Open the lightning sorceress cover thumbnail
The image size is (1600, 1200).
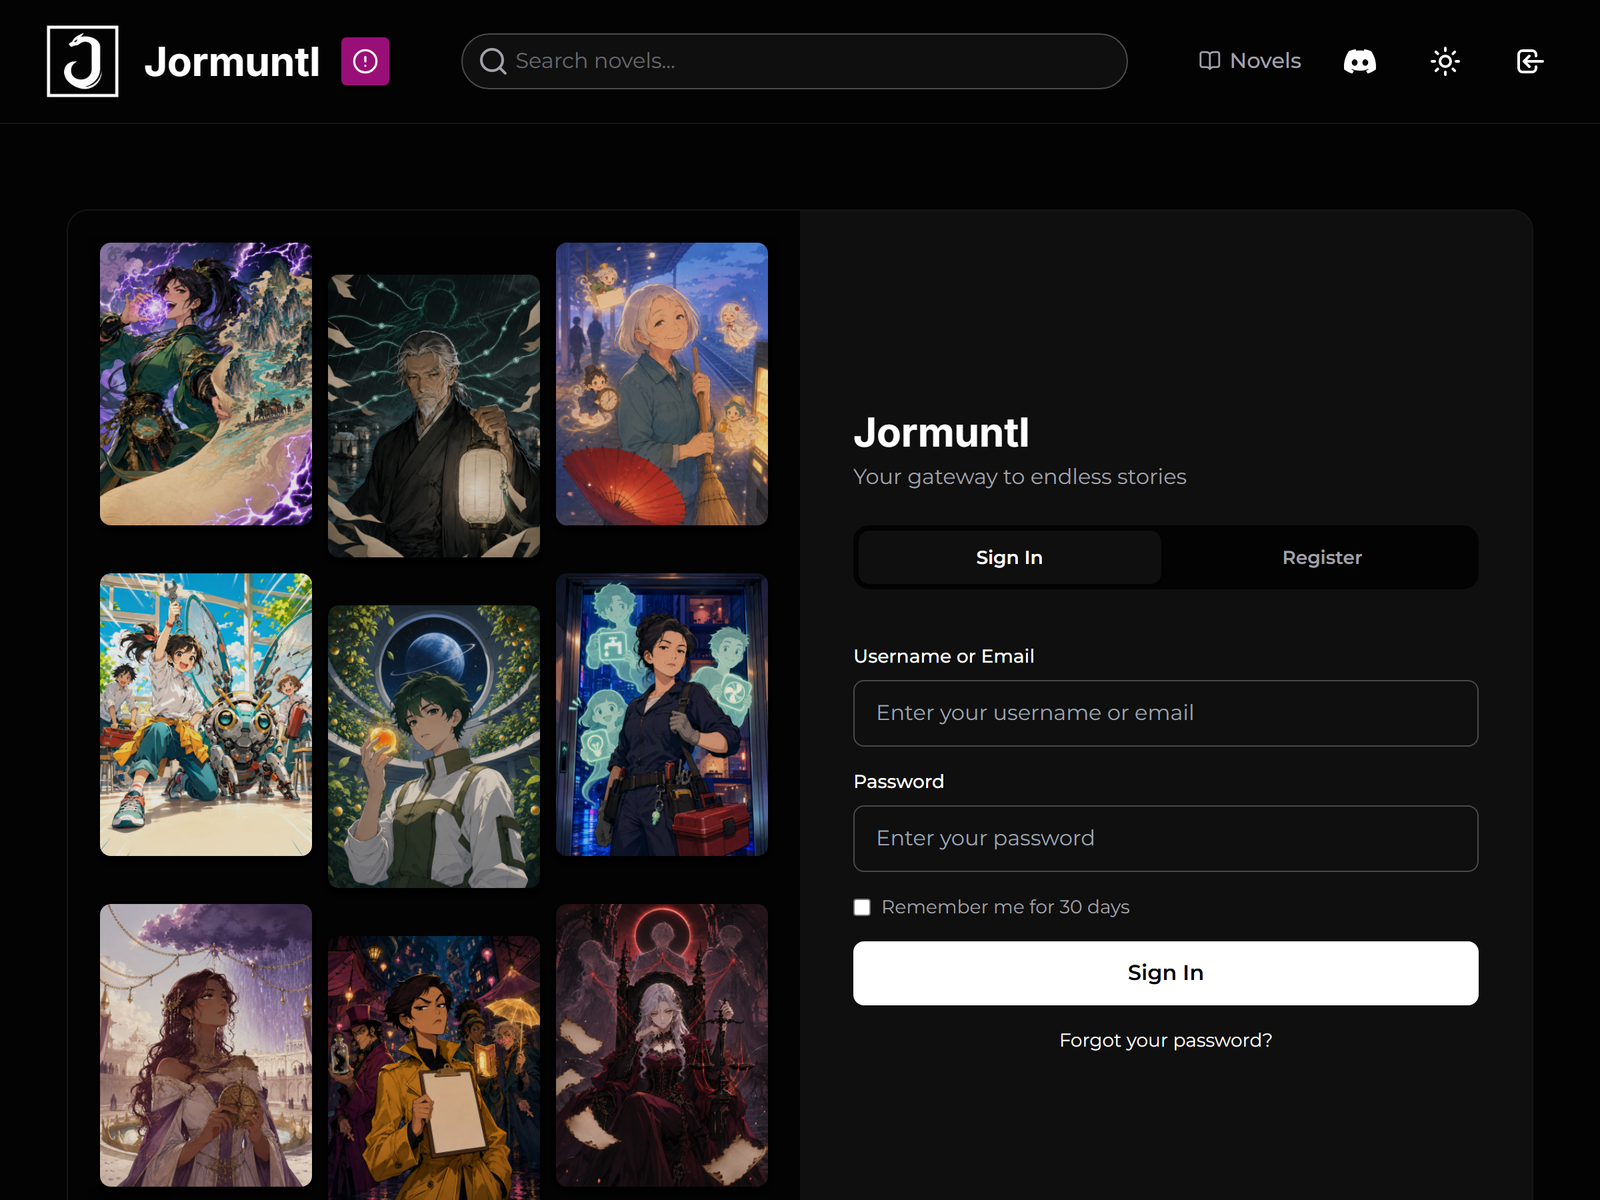(206, 384)
